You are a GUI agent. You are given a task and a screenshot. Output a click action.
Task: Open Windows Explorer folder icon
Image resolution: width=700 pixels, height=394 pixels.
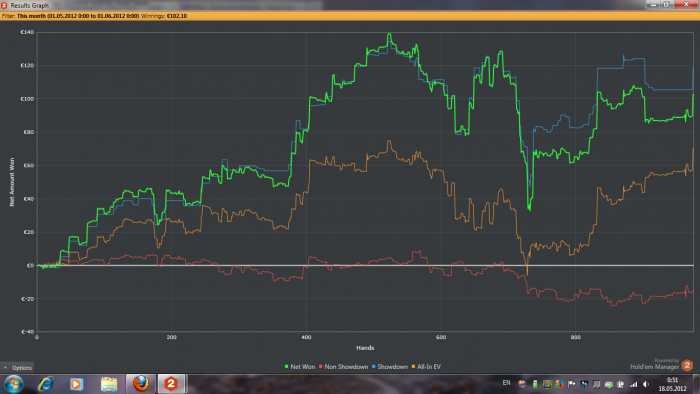(x=109, y=384)
